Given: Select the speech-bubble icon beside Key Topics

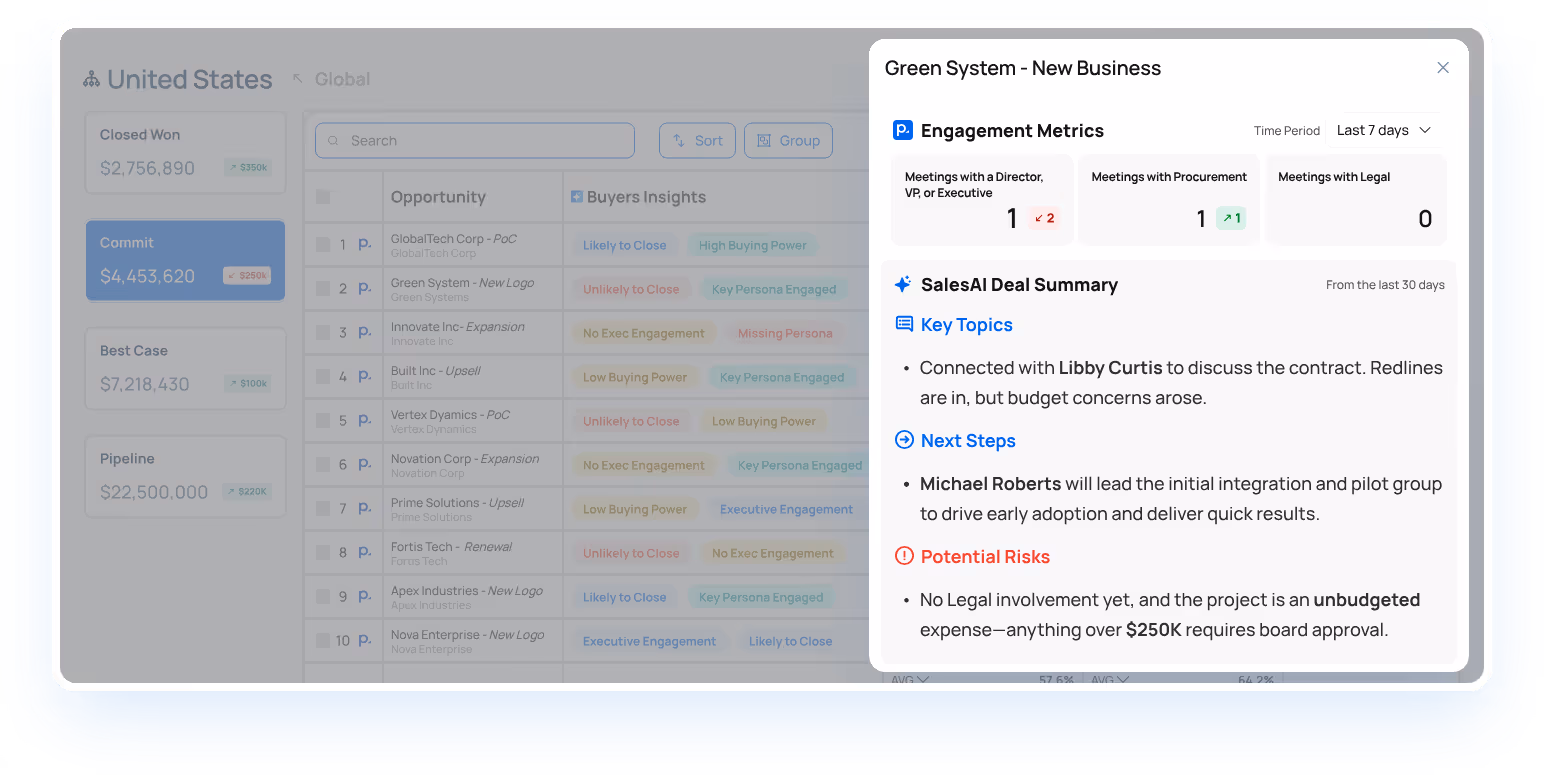Looking at the screenshot, I should [905, 324].
